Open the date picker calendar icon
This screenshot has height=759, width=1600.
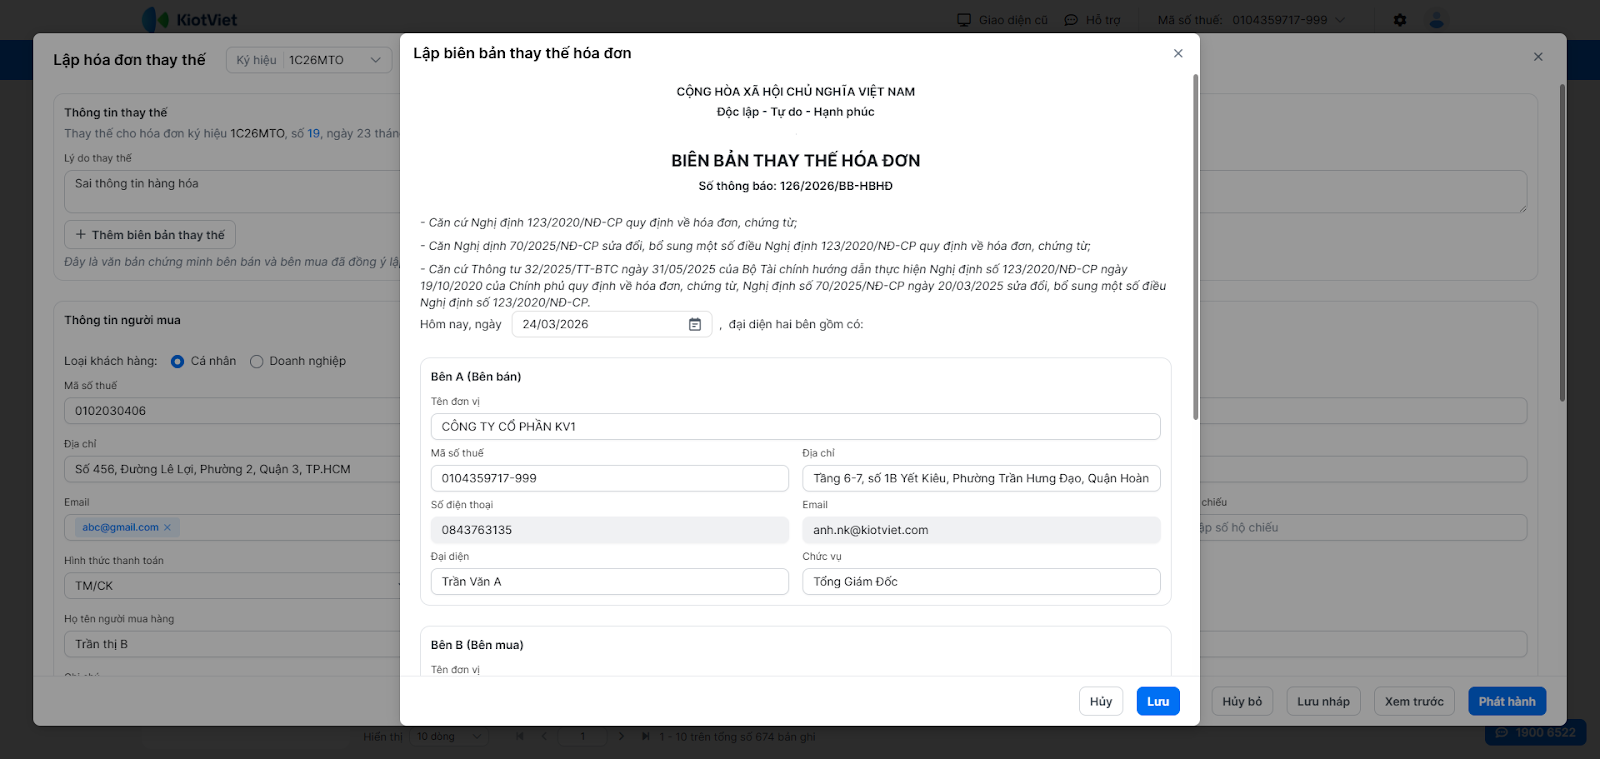point(695,324)
